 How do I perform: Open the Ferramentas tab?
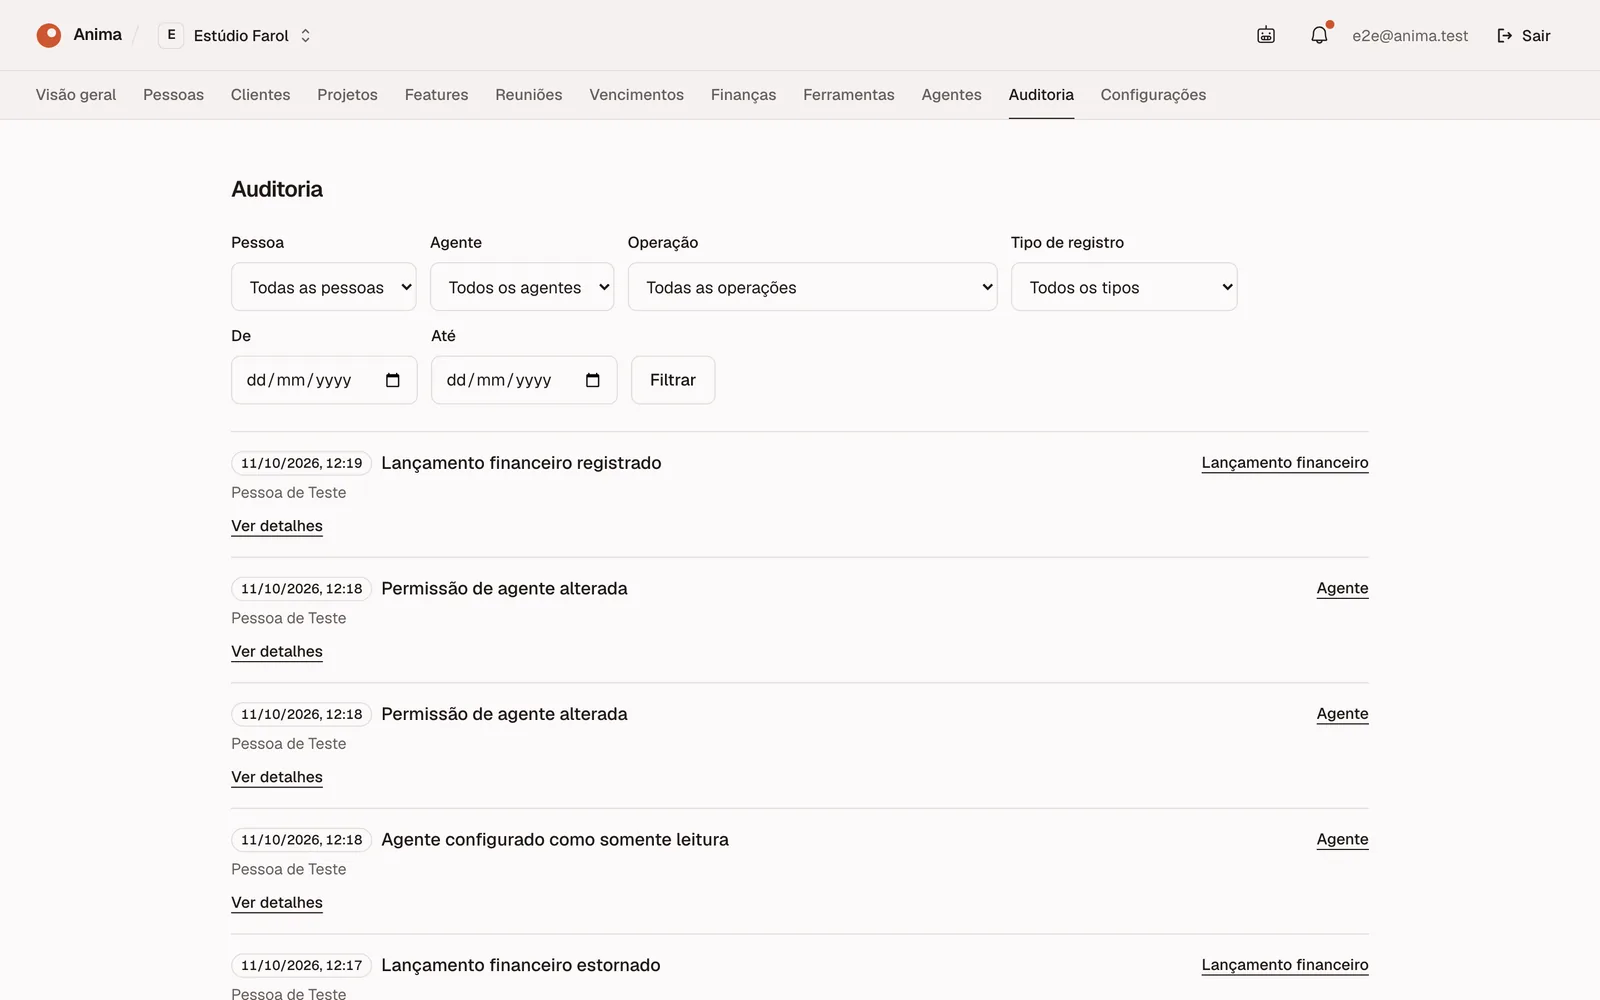849,95
